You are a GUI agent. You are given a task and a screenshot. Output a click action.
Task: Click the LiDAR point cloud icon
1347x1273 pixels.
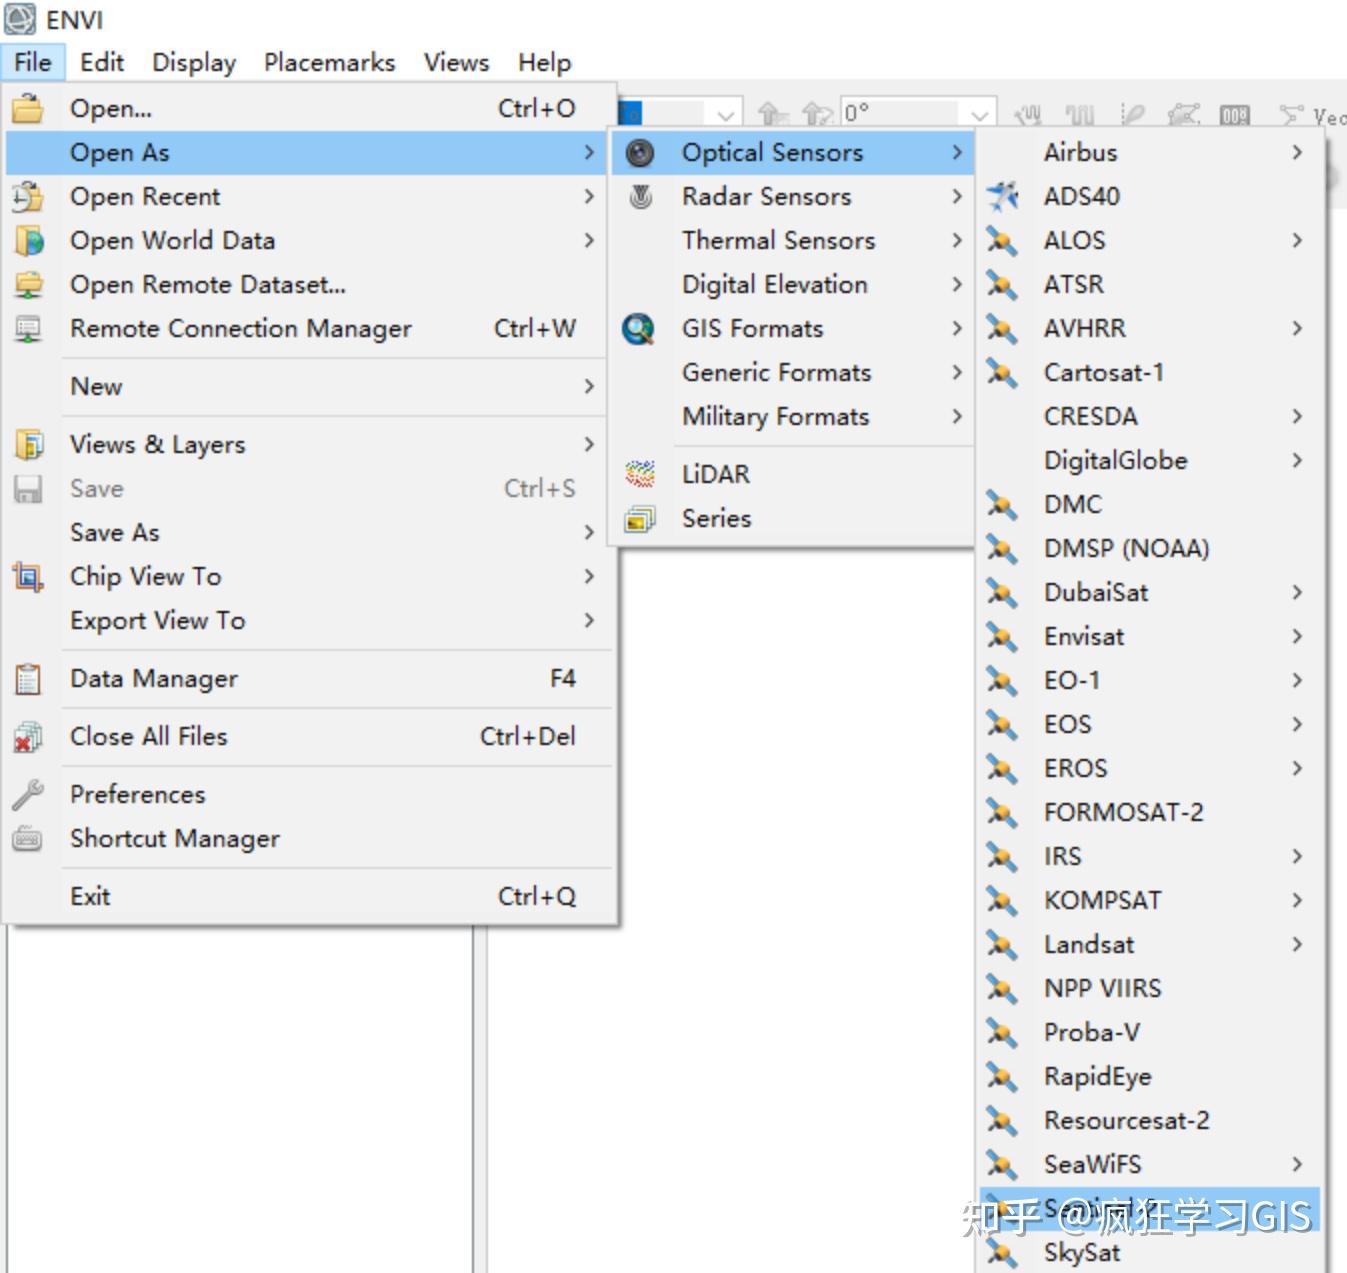pos(640,474)
